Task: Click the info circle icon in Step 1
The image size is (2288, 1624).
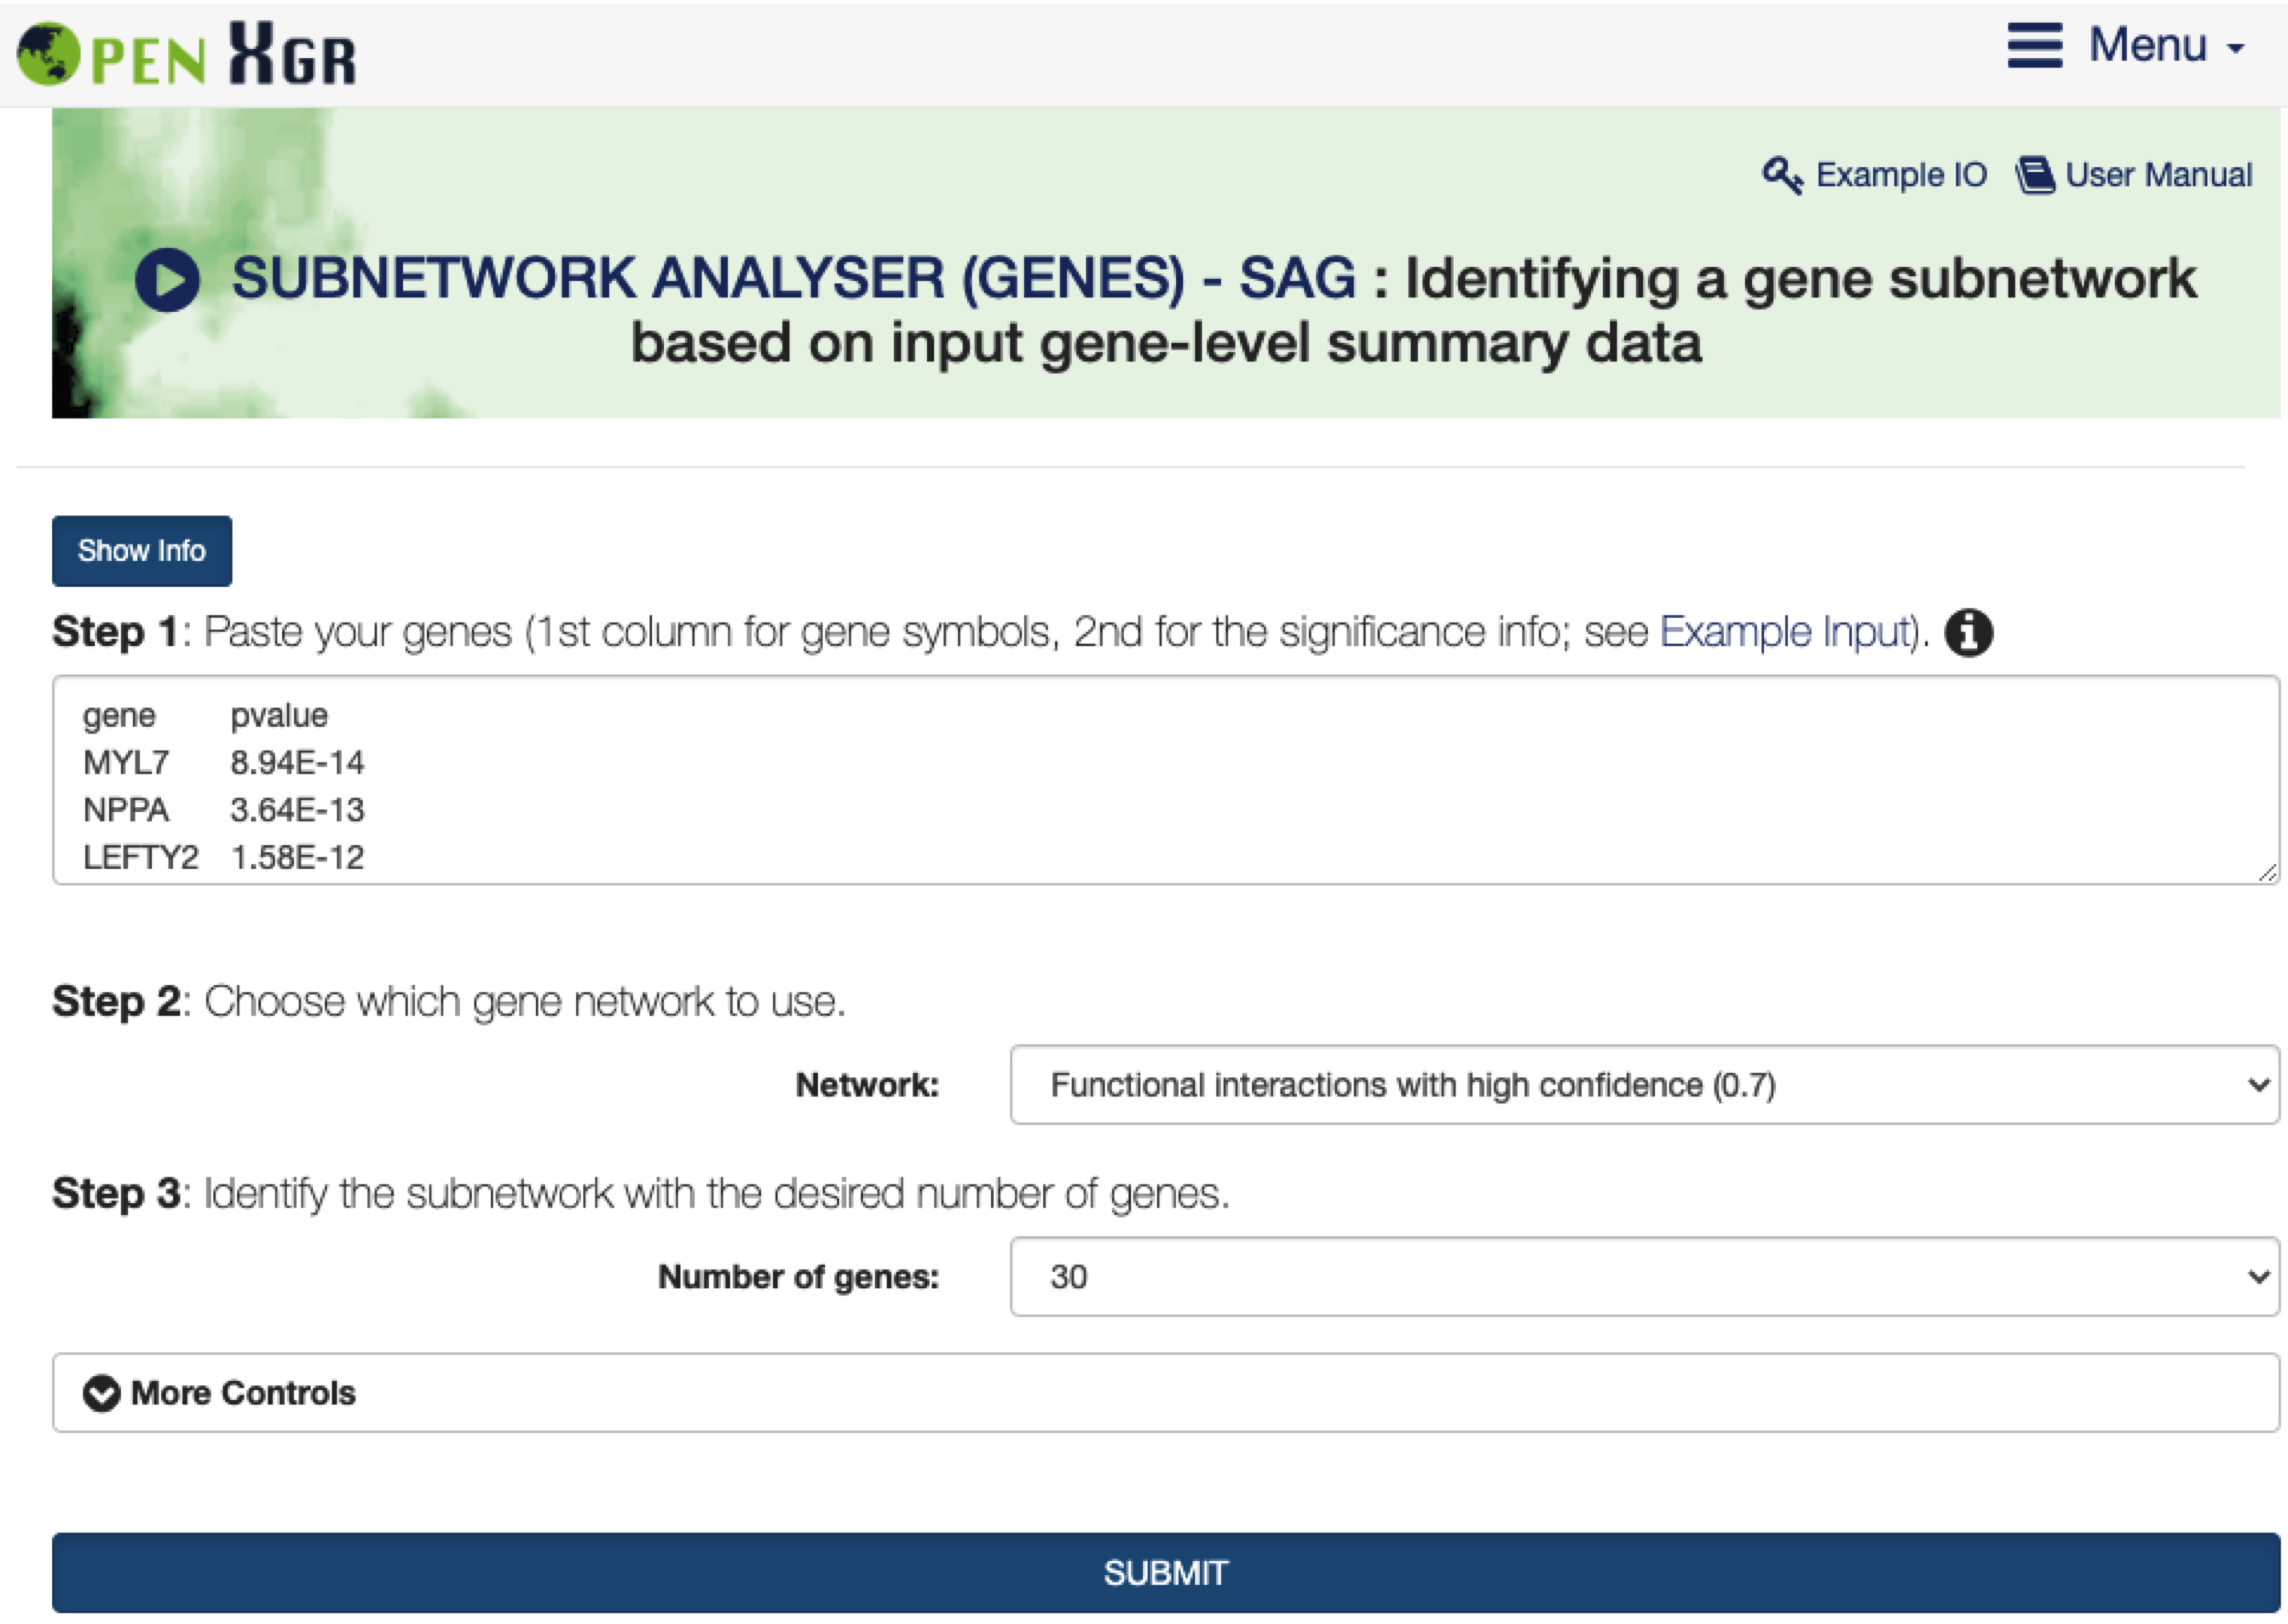Action: point(1968,633)
